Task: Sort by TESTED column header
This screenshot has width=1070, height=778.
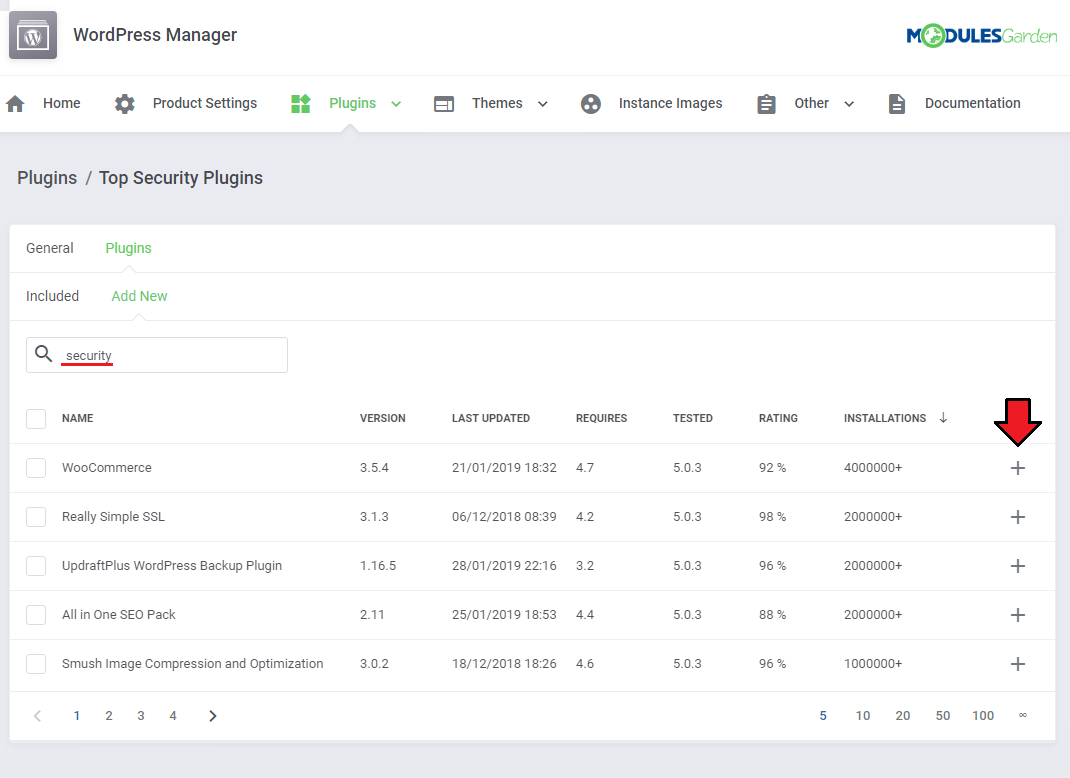Action: [693, 418]
